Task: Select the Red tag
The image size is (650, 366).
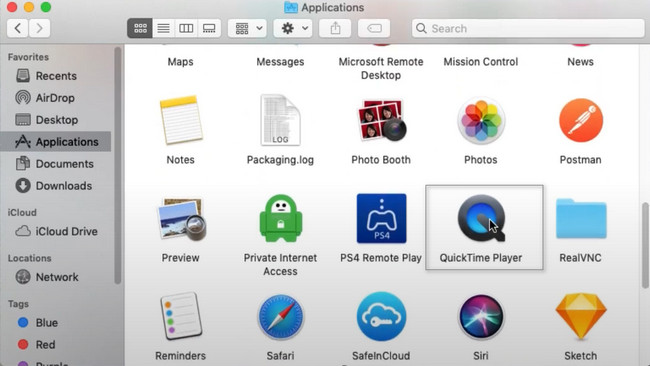Action: (56, 344)
